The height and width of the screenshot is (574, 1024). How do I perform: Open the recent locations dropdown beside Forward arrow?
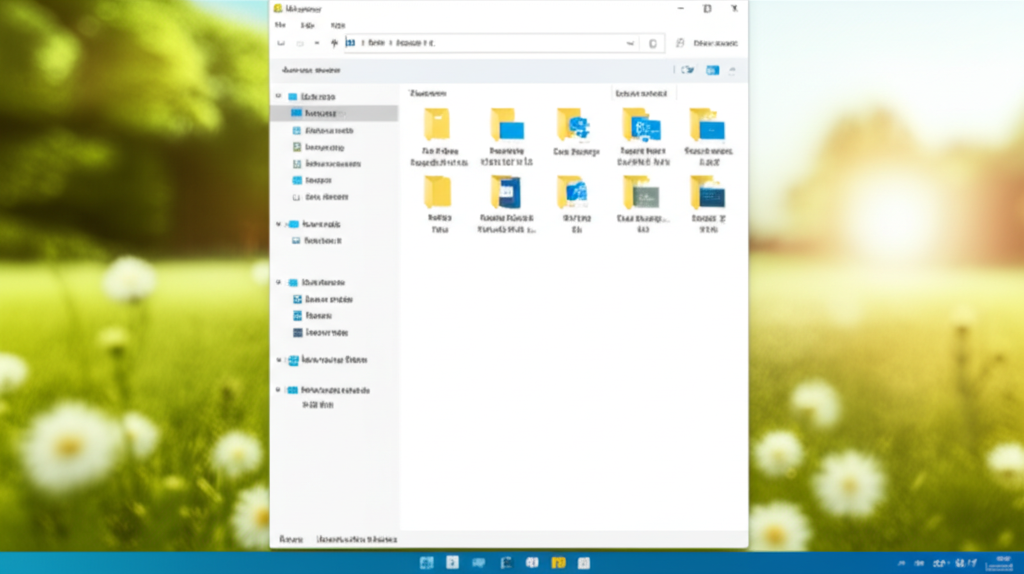[317, 44]
